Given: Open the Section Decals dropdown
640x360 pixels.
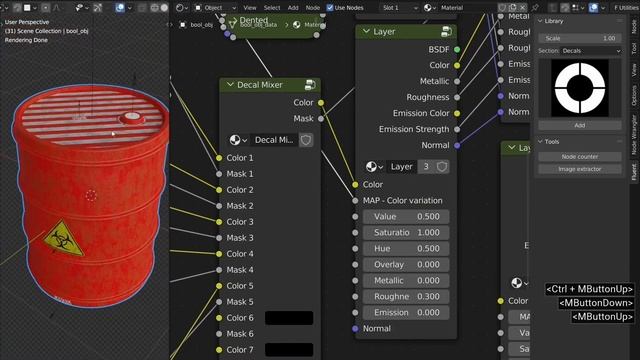Looking at the screenshot, I should click(x=591, y=51).
